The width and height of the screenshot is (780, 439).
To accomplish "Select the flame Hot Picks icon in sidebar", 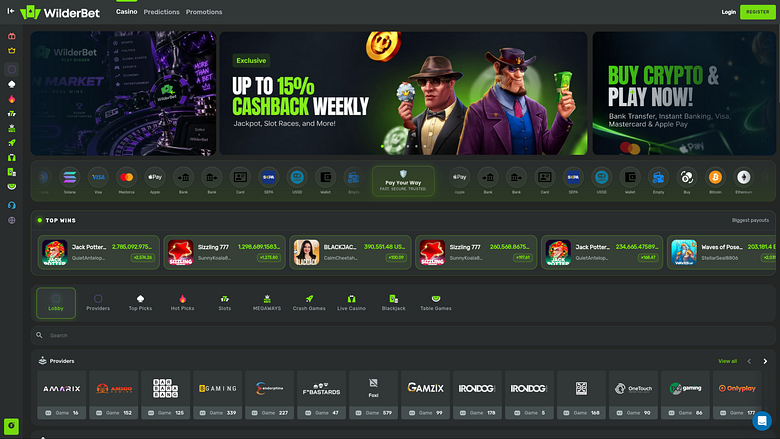I will coord(11,99).
